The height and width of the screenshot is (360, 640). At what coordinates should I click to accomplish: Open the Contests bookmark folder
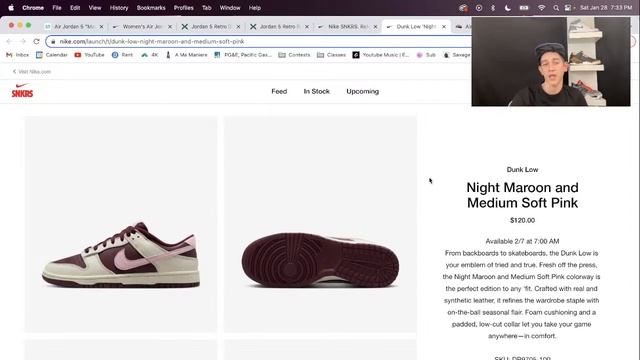[294, 55]
